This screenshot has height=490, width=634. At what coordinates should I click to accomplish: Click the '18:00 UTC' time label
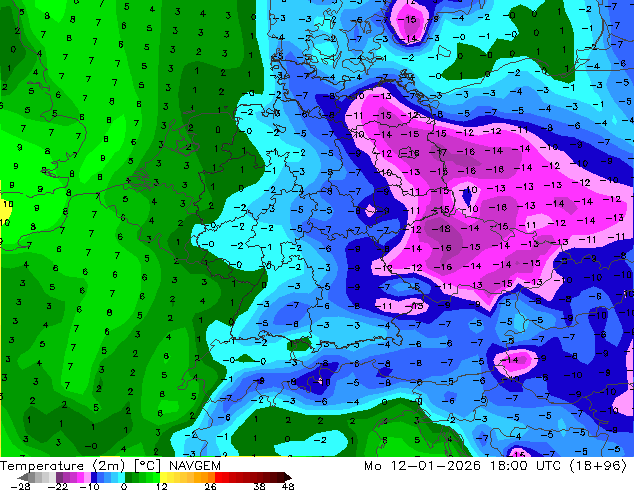click(x=525, y=466)
